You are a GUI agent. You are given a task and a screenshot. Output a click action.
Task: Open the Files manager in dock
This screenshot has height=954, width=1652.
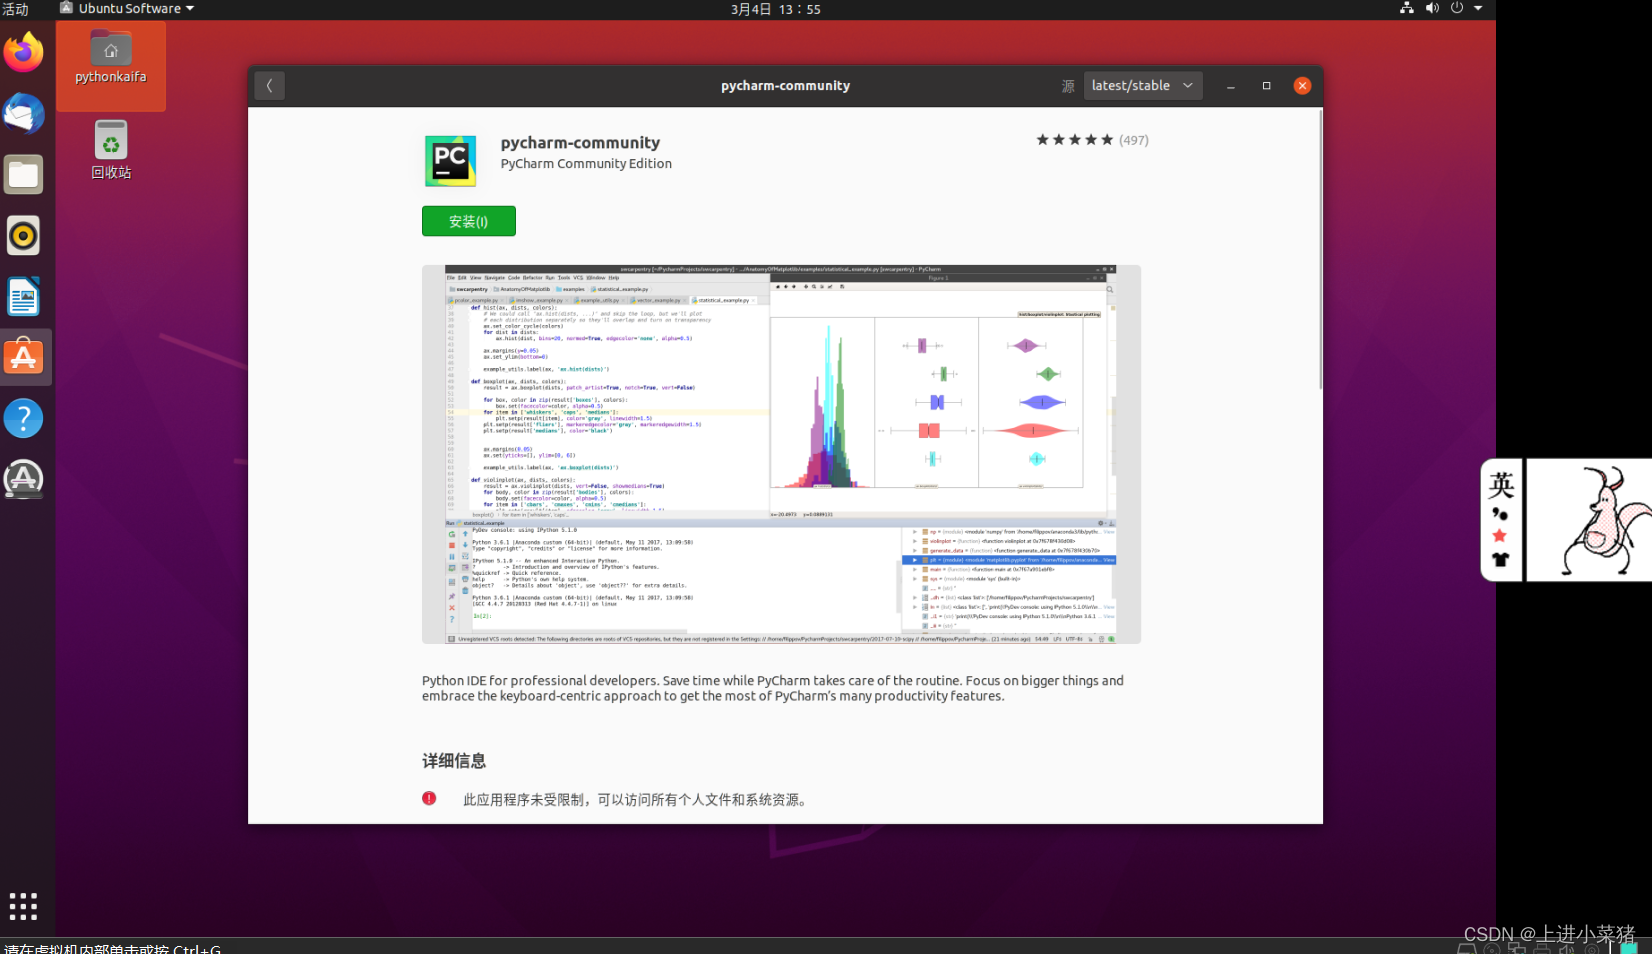pos(23,175)
